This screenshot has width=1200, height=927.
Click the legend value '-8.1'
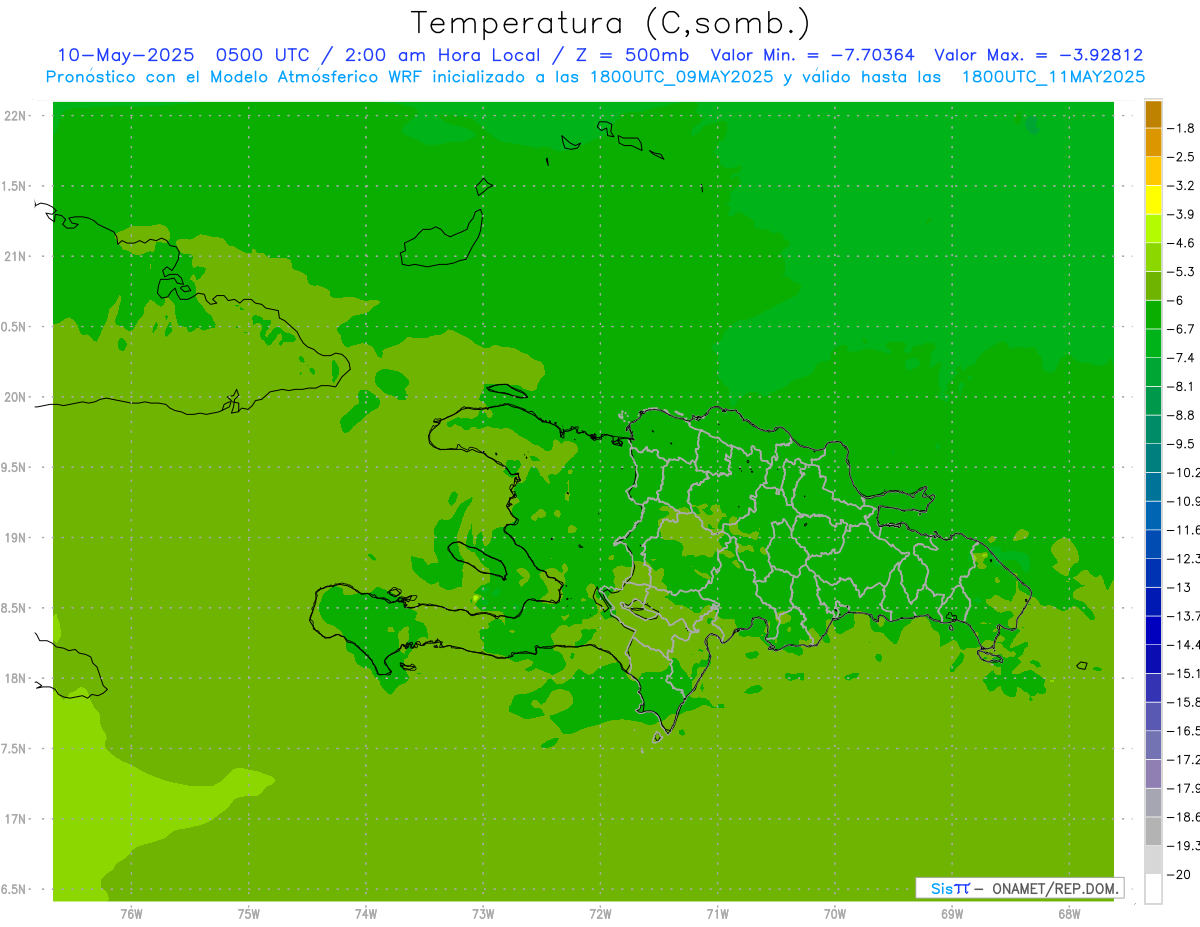pos(1181,387)
